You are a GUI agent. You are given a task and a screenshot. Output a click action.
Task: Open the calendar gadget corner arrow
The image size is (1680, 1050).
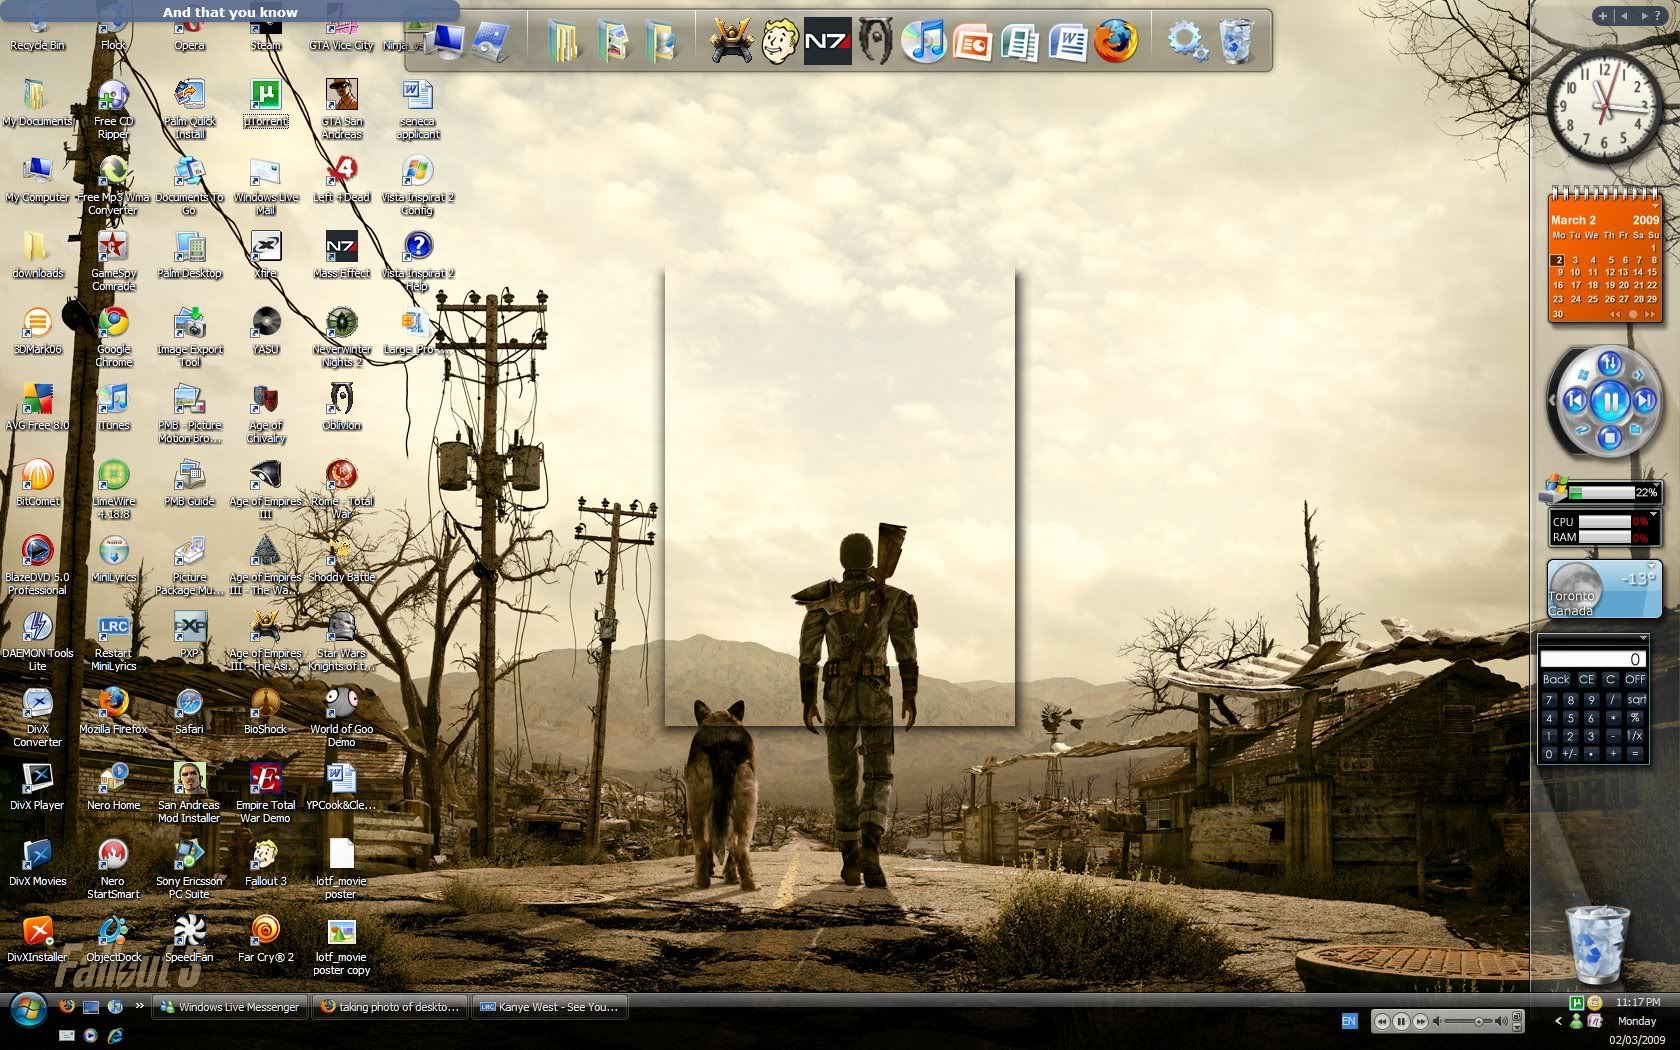coord(1656,204)
